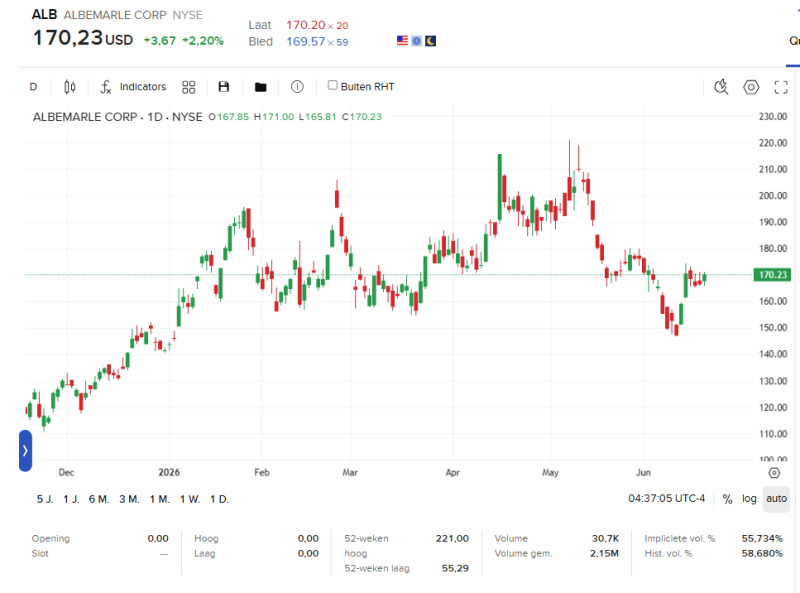Open the time axis settings gear icon
Screen dimensions: 800x593
click(774, 473)
